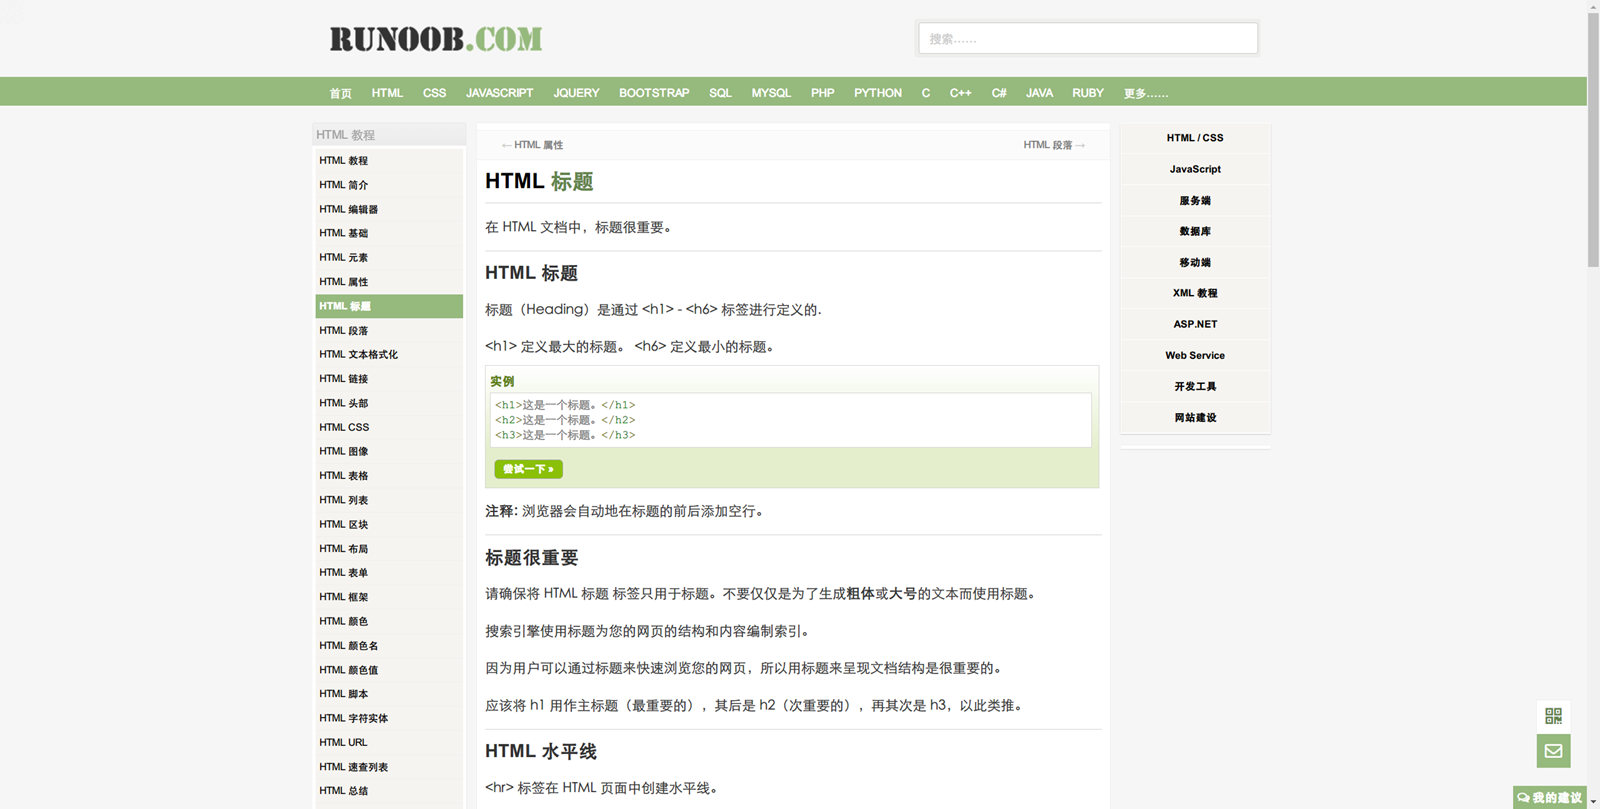Open SQL in top navigation
The height and width of the screenshot is (809, 1600).
[x=720, y=93]
